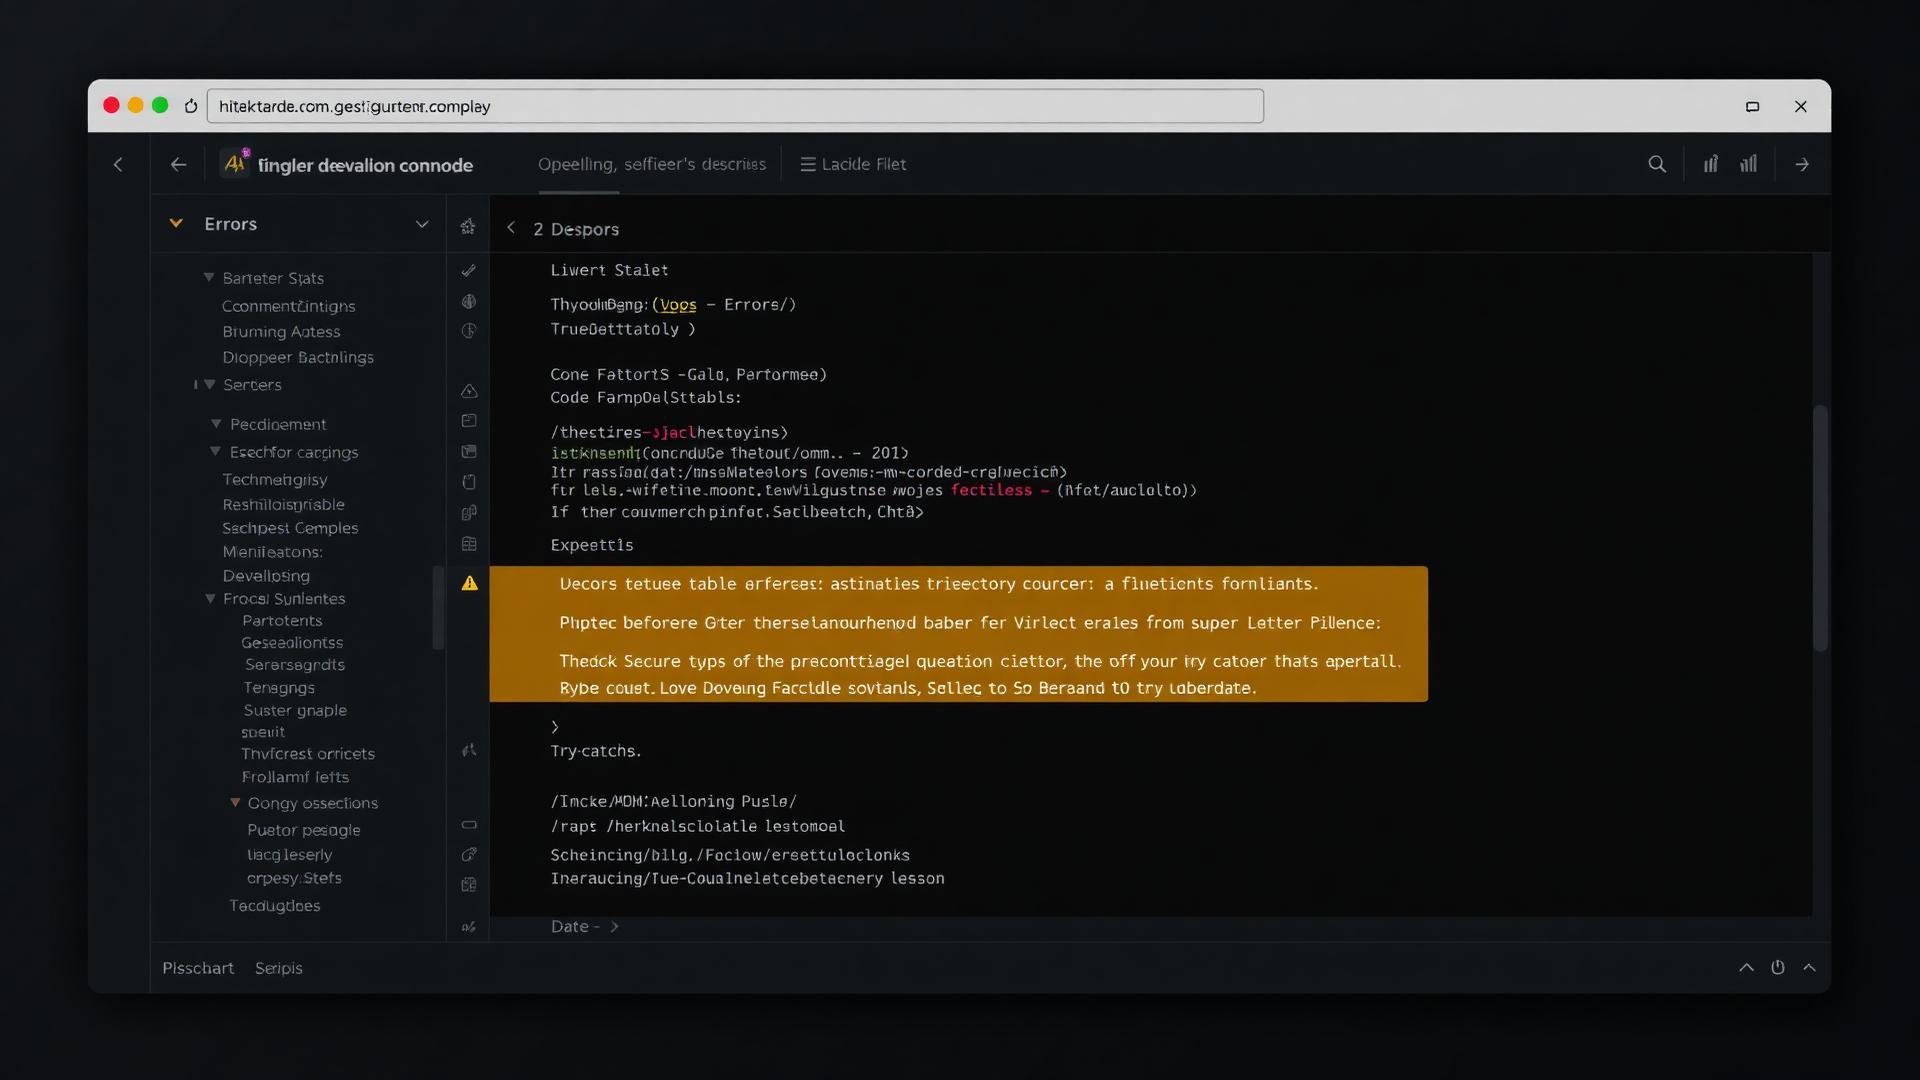The image size is (1920, 1080).
Task: Click the triangle outline icon in the strip
Action: coord(469,391)
